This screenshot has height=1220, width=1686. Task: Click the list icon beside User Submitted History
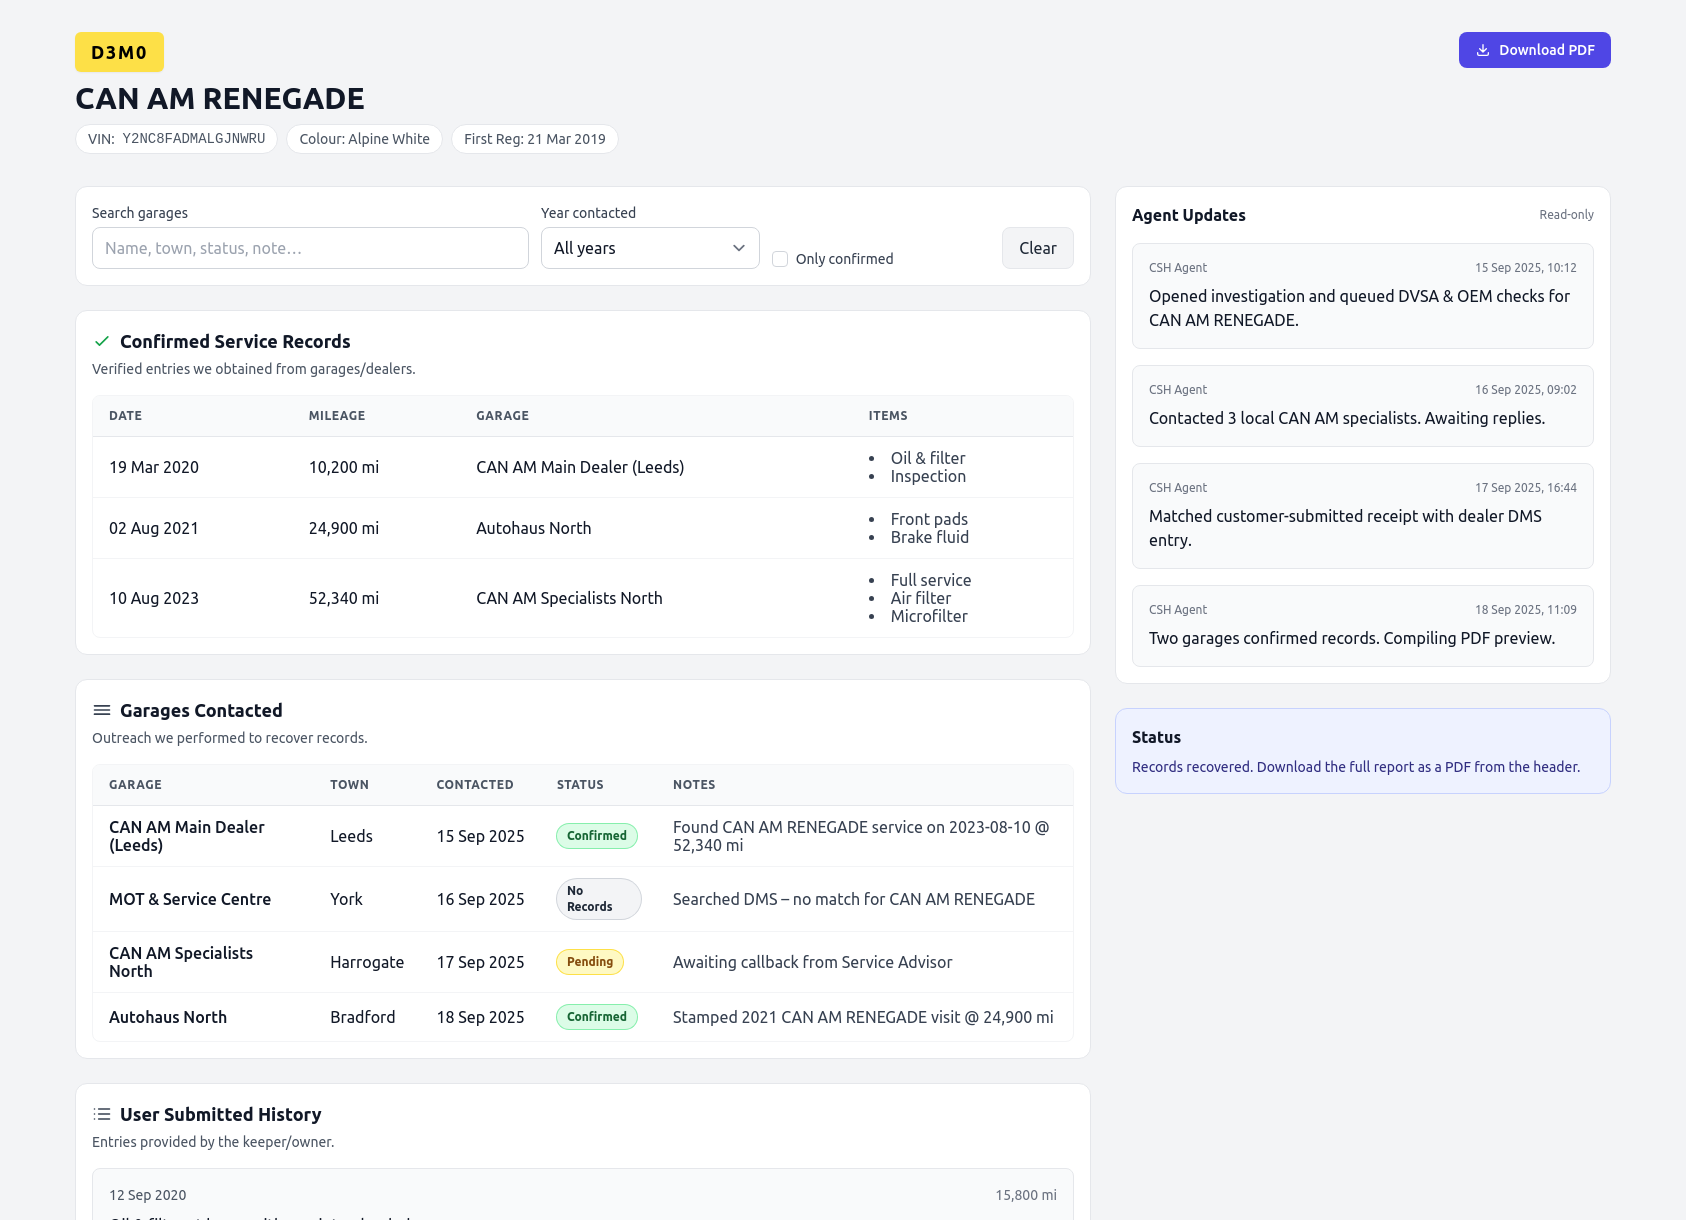[101, 1113]
